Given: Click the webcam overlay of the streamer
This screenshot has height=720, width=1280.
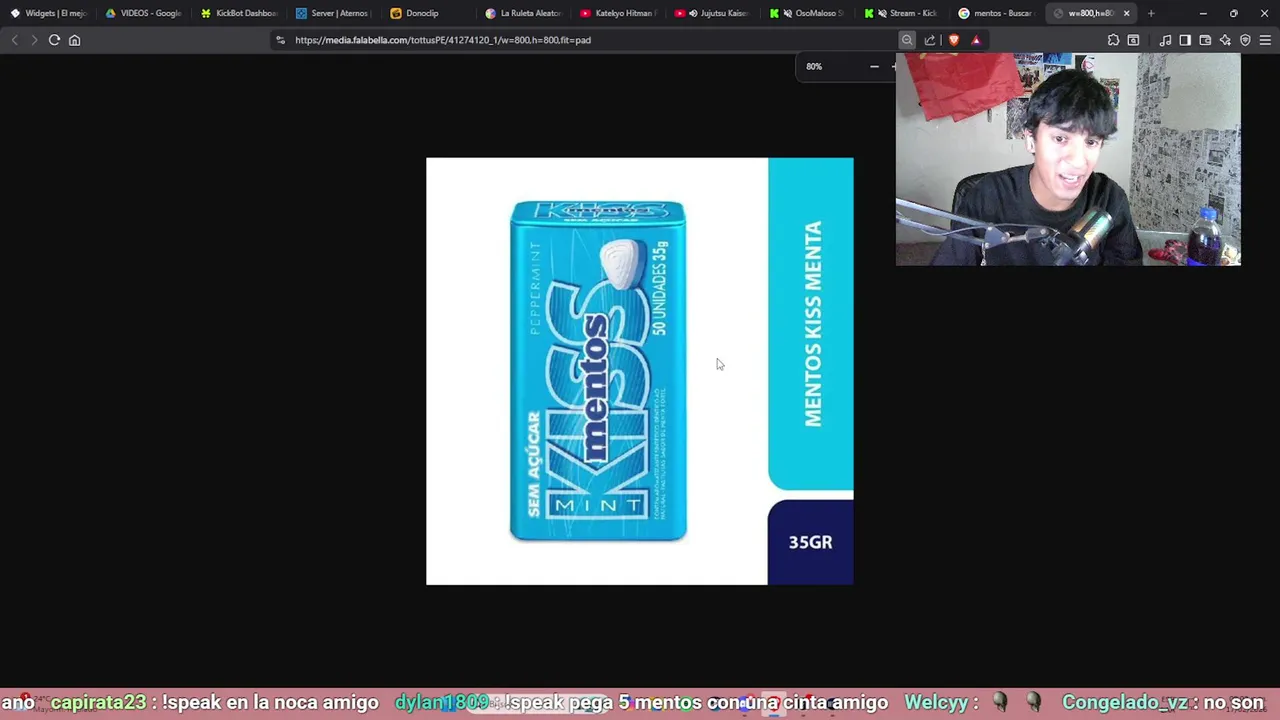Looking at the screenshot, I should (x=1068, y=159).
